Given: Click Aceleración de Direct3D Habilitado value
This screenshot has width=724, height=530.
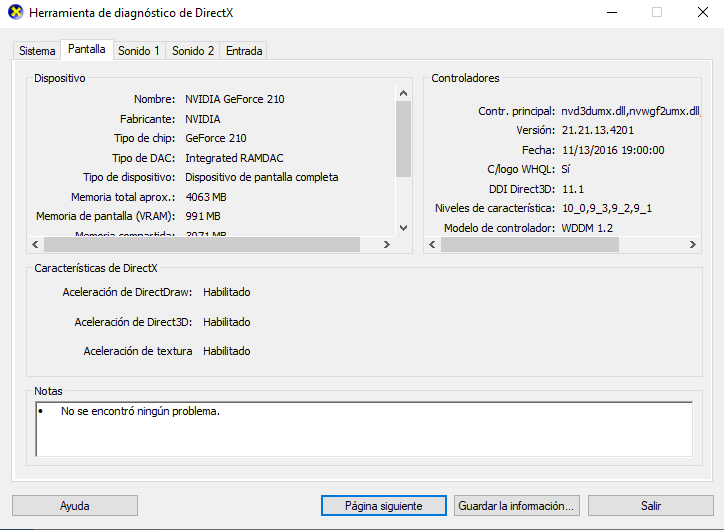Looking at the screenshot, I should click(227, 322).
